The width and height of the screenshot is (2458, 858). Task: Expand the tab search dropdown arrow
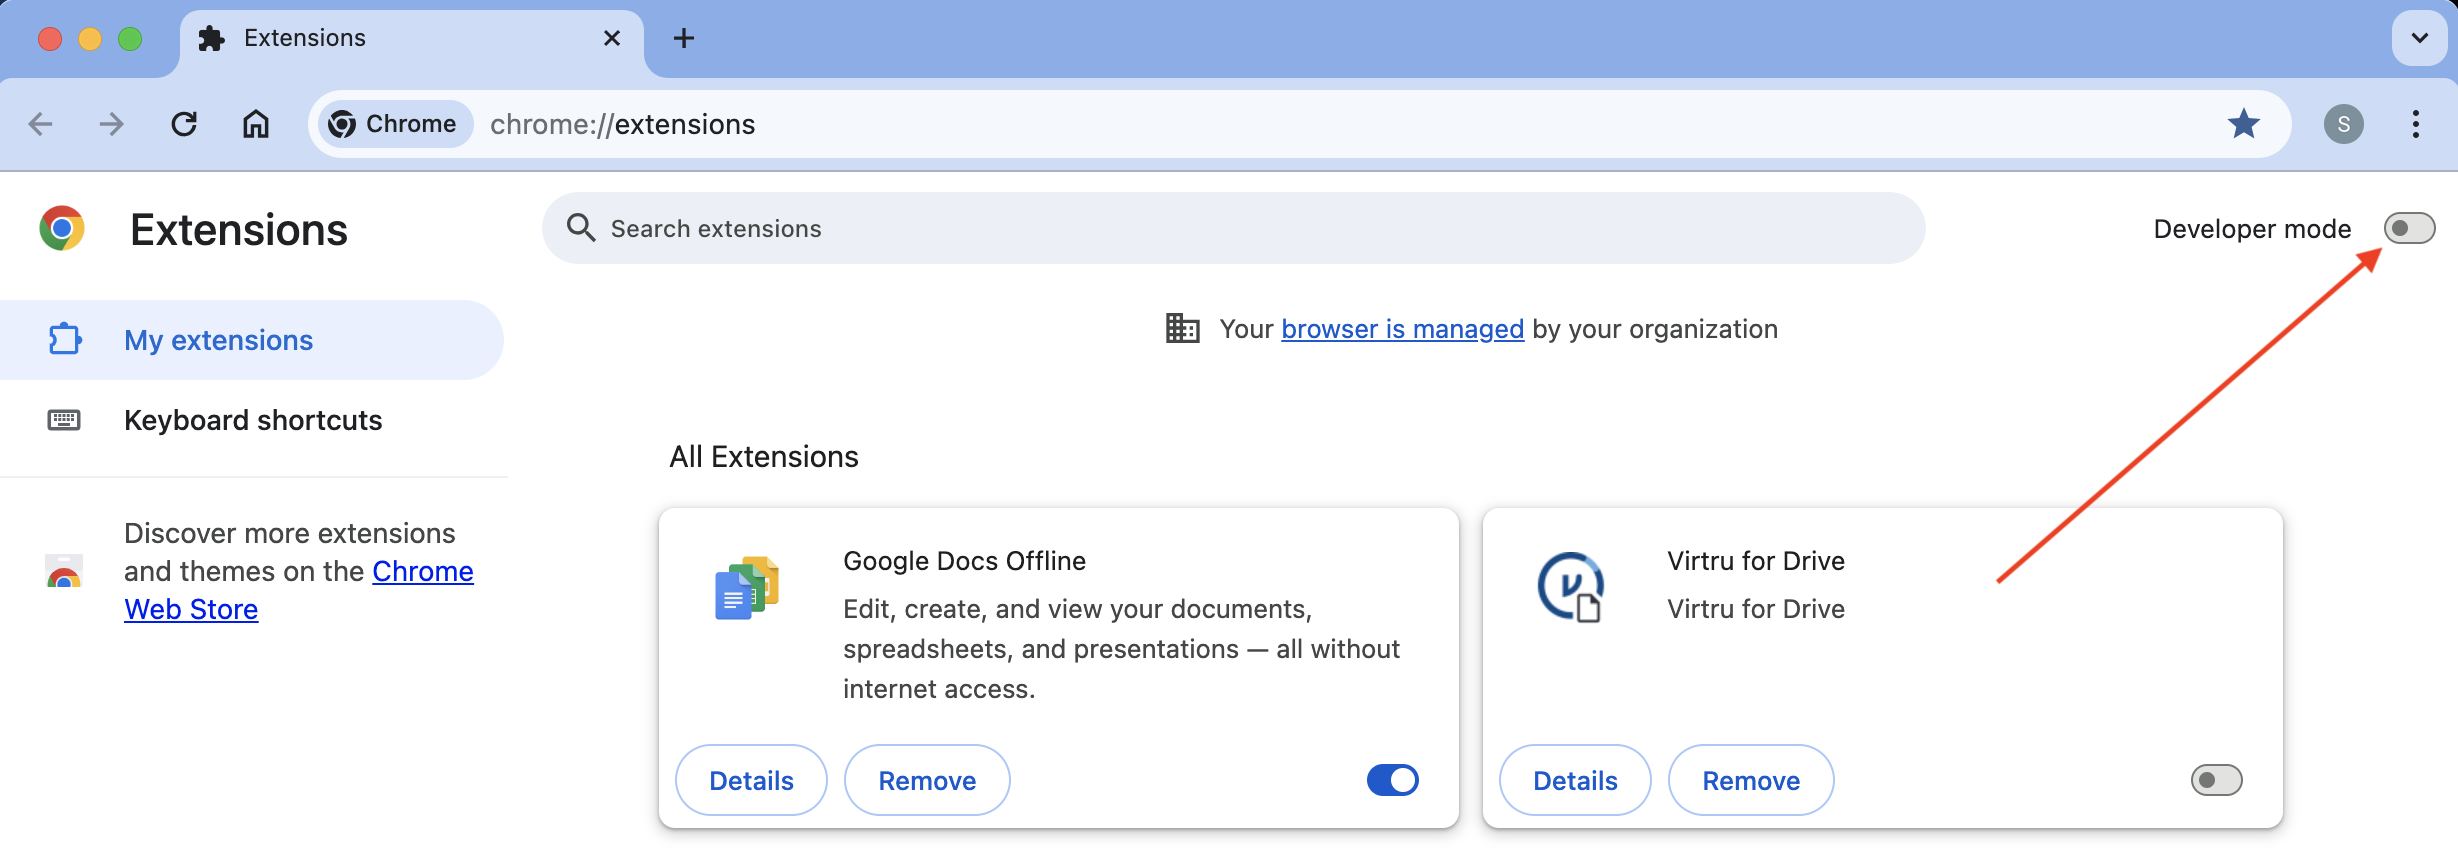click(x=2420, y=38)
